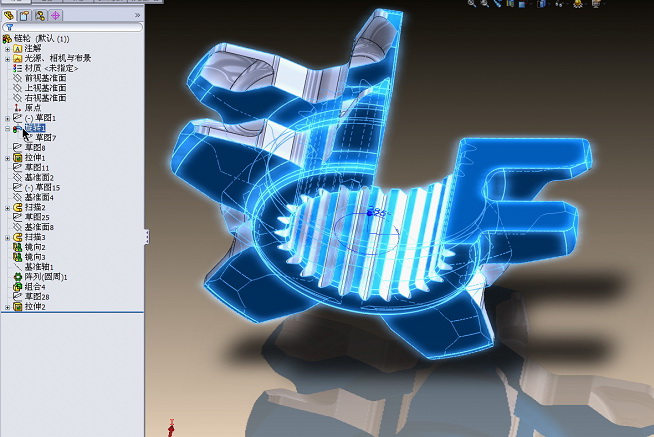Expand the 扫描3 sweep feature

coord(7,238)
